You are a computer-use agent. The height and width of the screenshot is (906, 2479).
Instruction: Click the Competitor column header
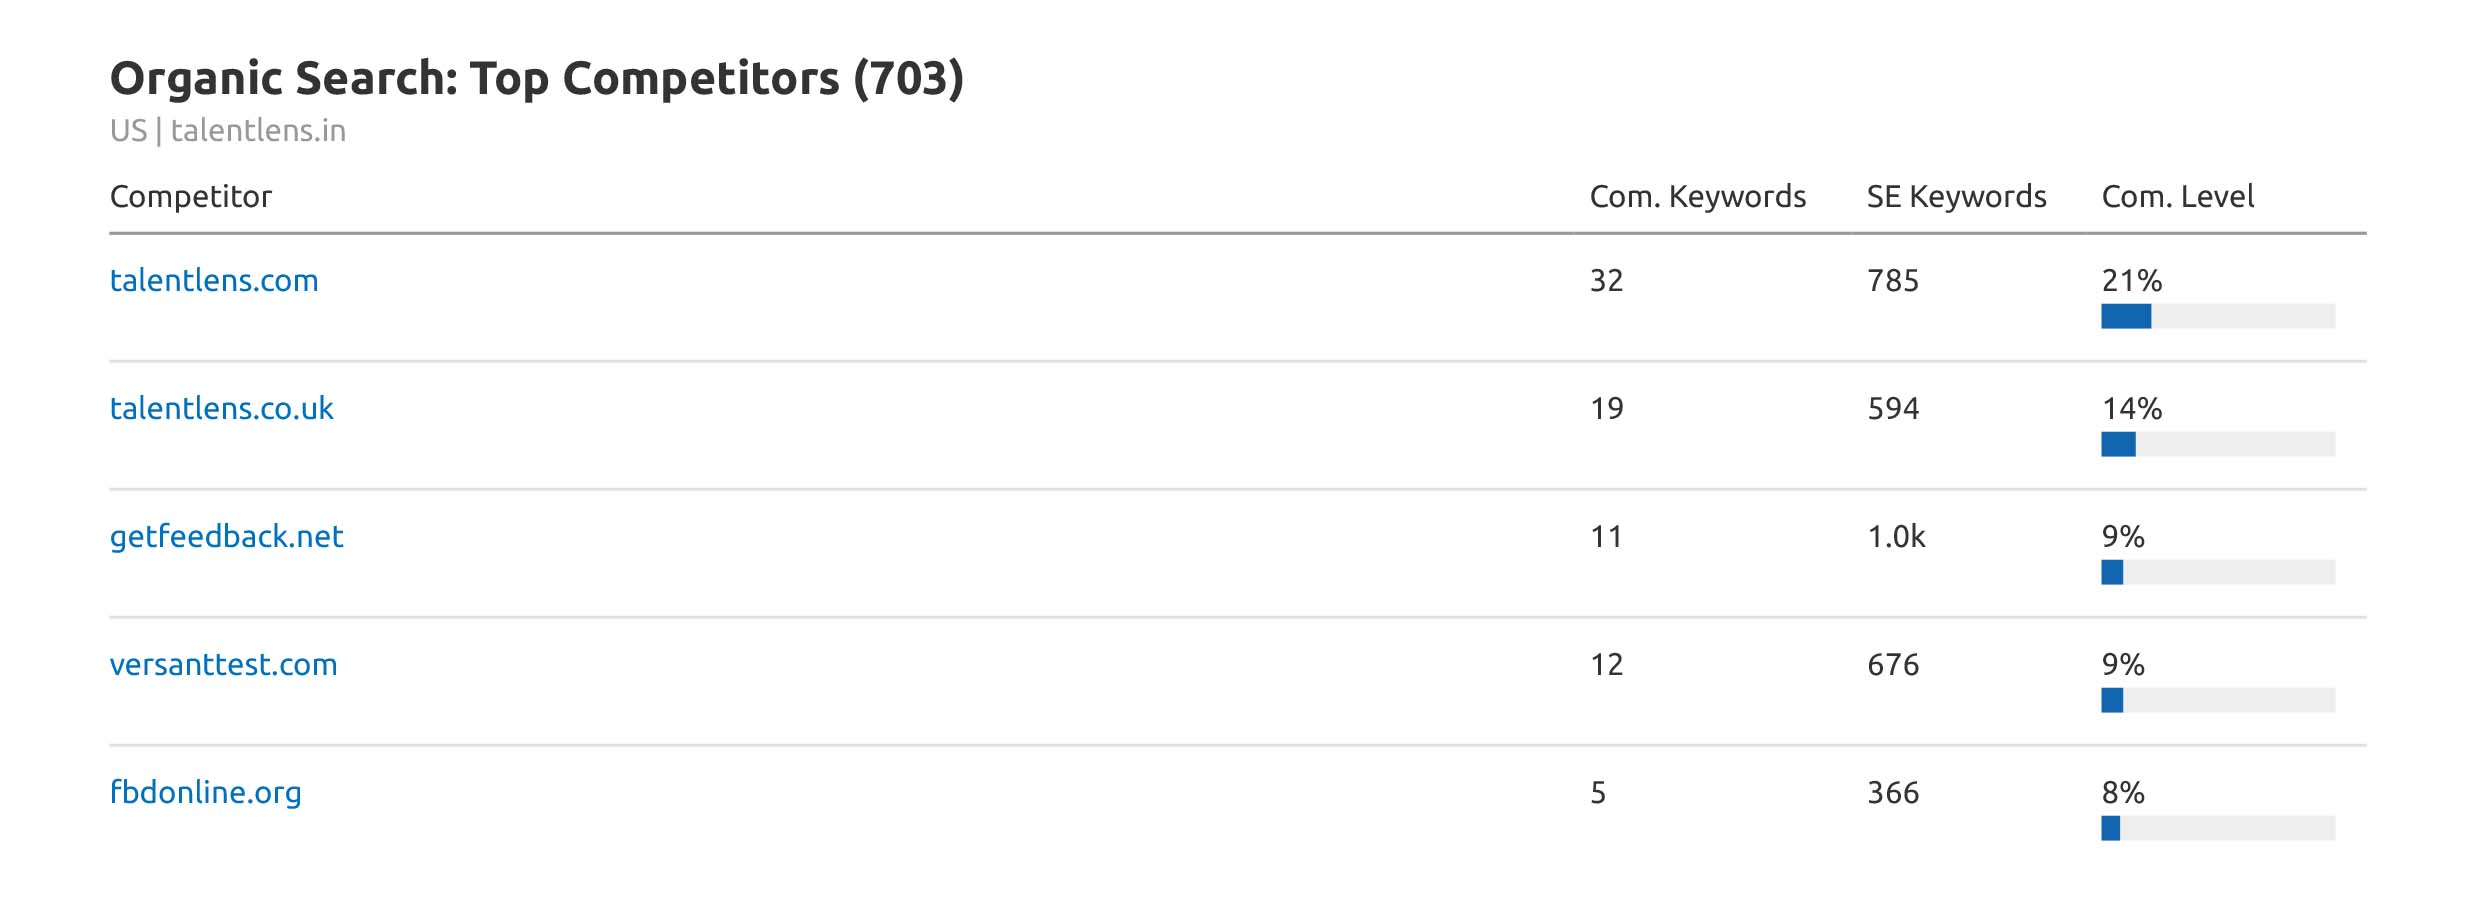pyautogui.click(x=190, y=197)
